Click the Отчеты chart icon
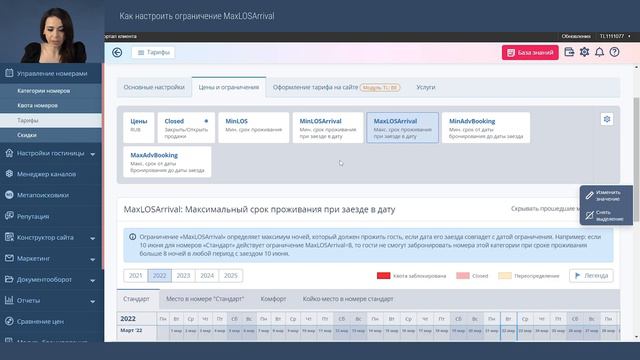This screenshot has height=360, width=640. [9, 300]
